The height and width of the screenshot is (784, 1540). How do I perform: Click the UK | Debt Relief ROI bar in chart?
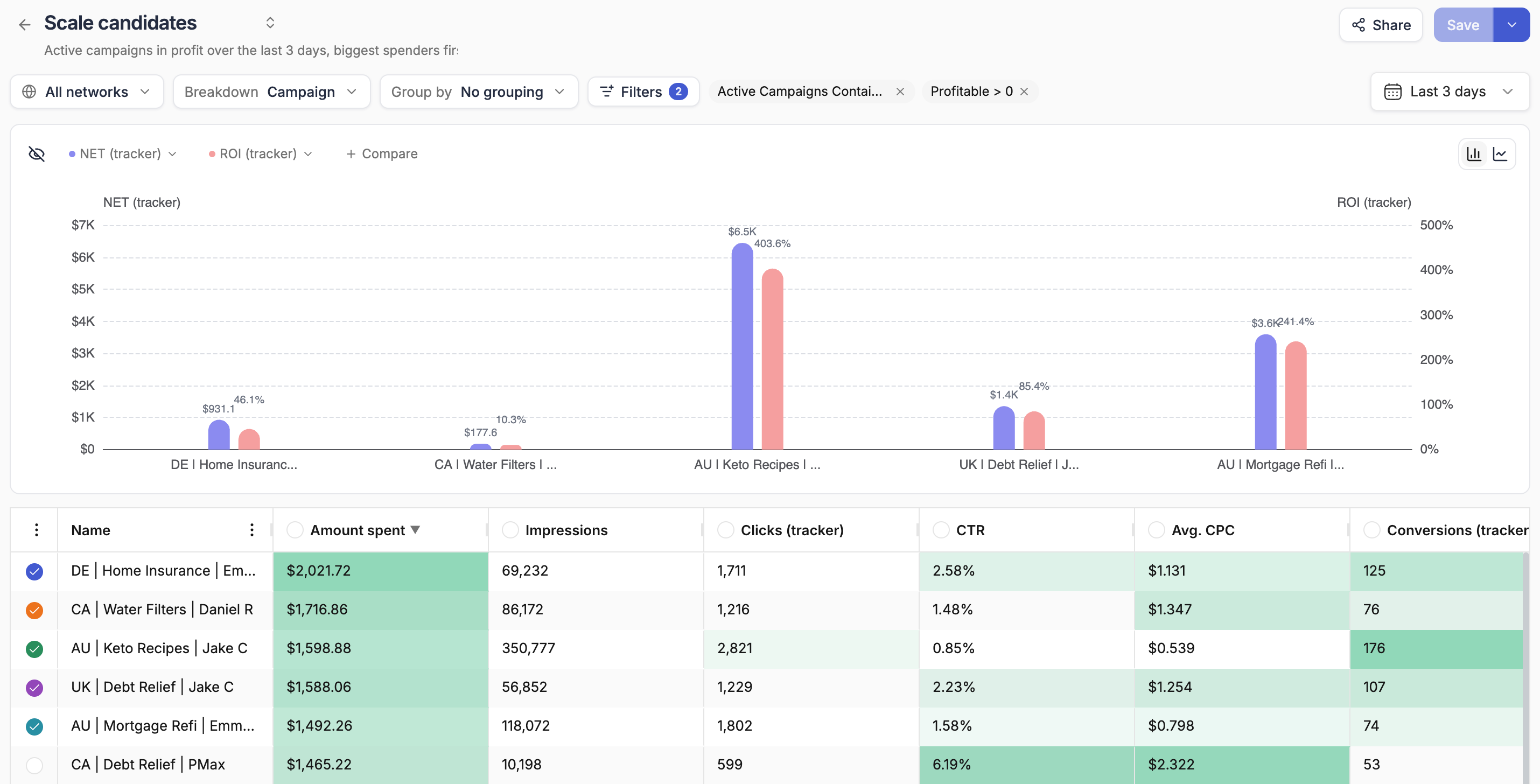point(1034,431)
